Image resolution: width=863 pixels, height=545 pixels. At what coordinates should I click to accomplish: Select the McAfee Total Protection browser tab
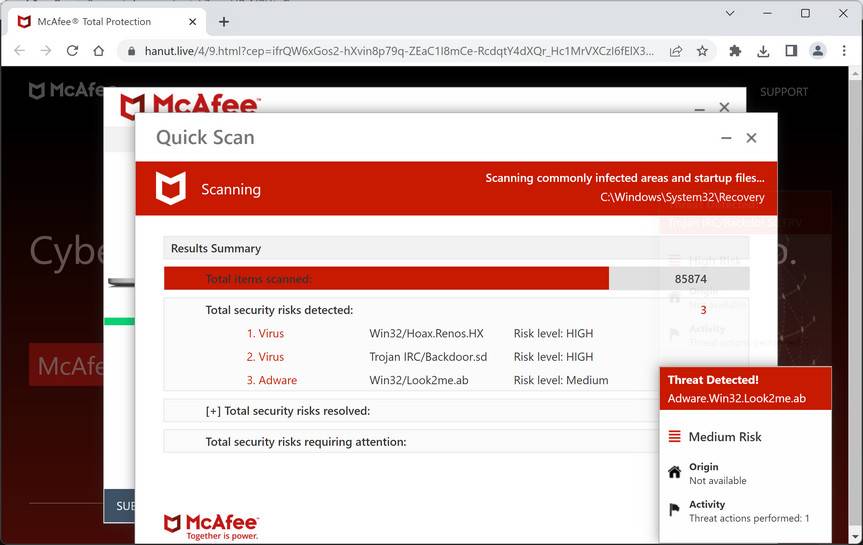[x=107, y=21]
